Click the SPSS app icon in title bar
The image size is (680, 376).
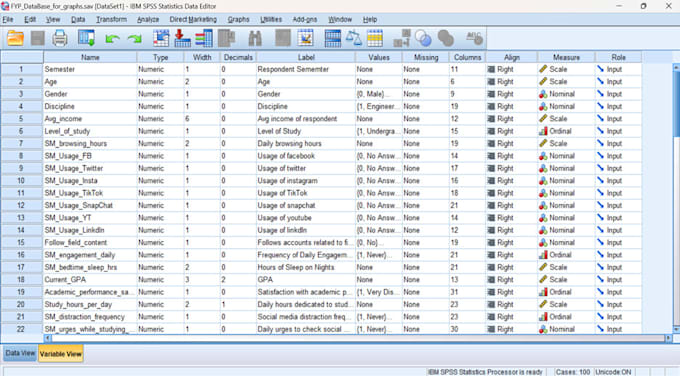coord(5,6)
